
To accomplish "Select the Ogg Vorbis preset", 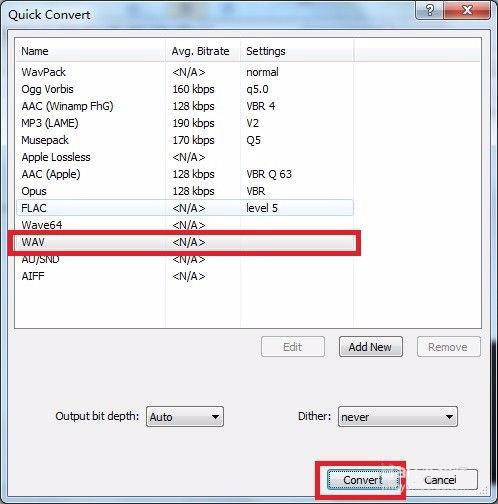I will tap(185, 89).
